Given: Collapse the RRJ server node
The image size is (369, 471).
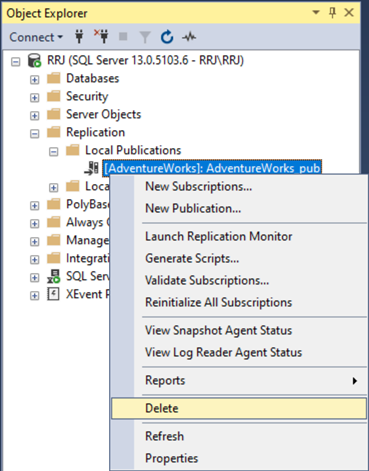Looking at the screenshot, I should pyautogui.click(x=15, y=62).
